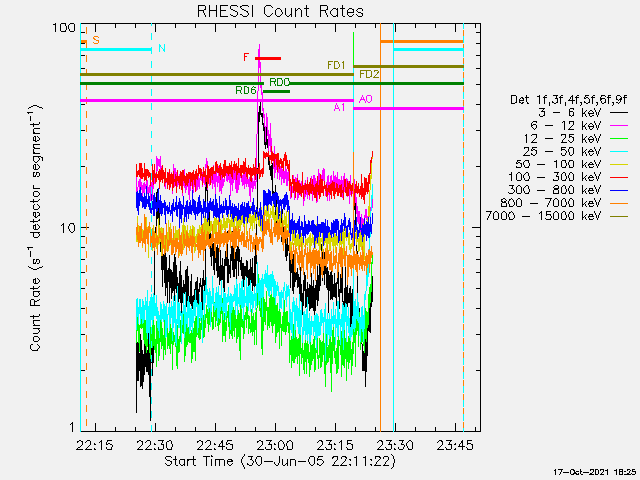The image size is (640, 480).
Task: Click the '23:00' x-axis tick label
Action: (x=275, y=445)
